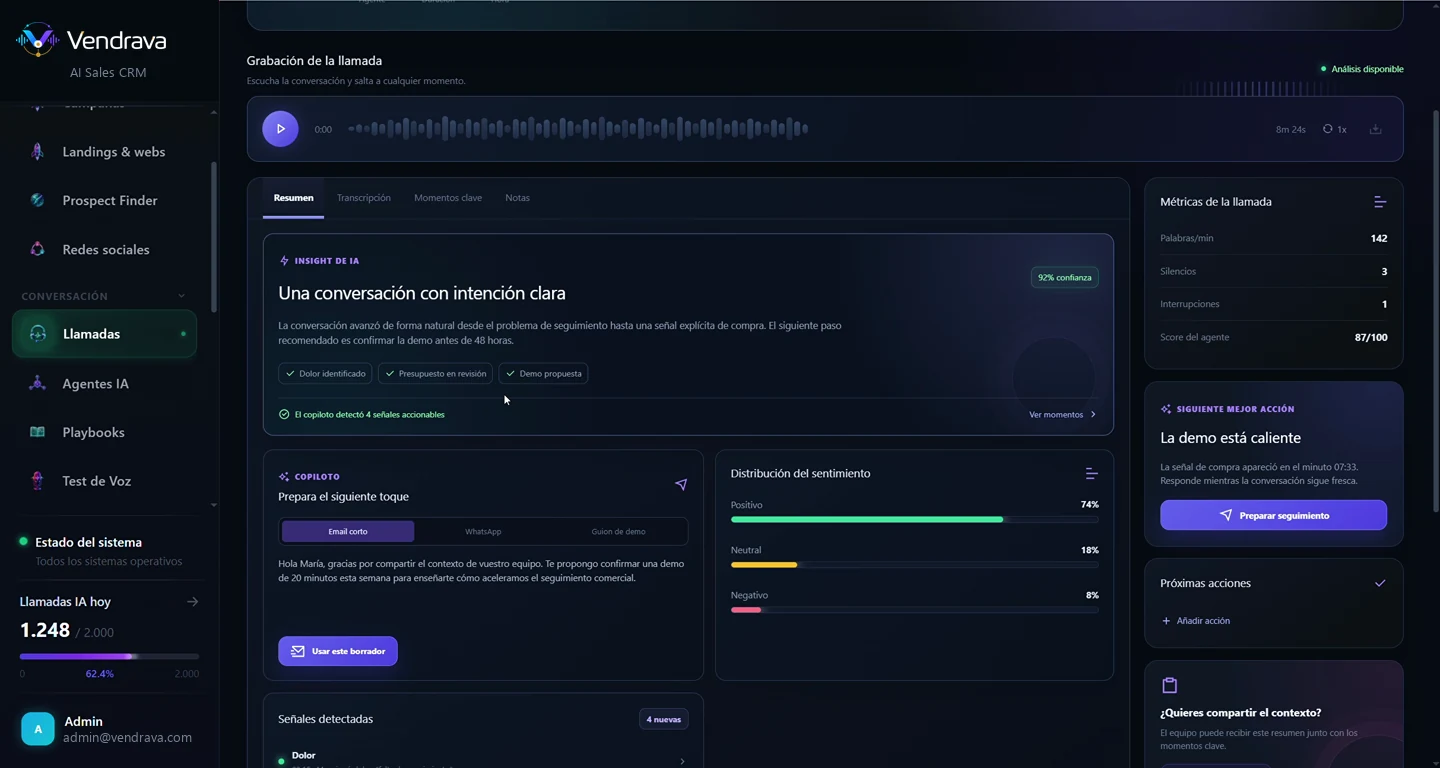Click the Vendrava logo icon

coord(38,40)
